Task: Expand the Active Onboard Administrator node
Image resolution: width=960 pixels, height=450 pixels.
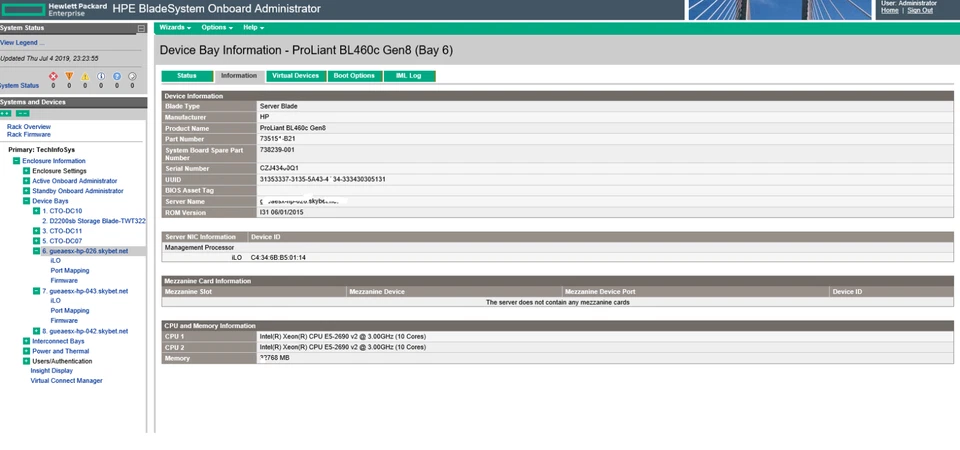Action: point(26,181)
